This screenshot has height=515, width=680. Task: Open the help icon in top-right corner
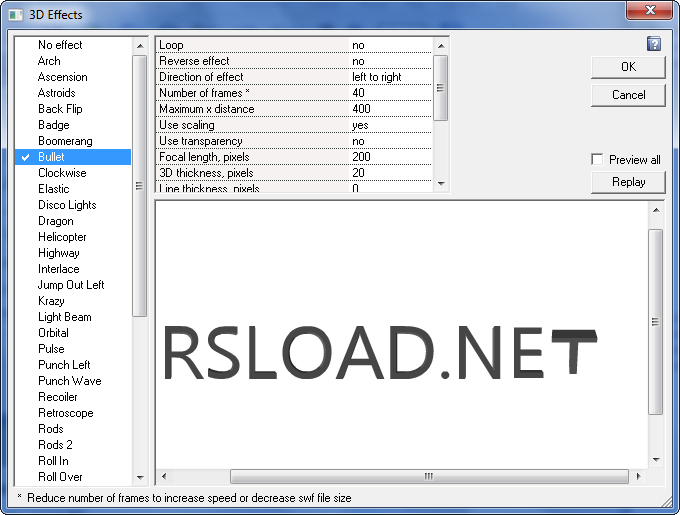[654, 44]
